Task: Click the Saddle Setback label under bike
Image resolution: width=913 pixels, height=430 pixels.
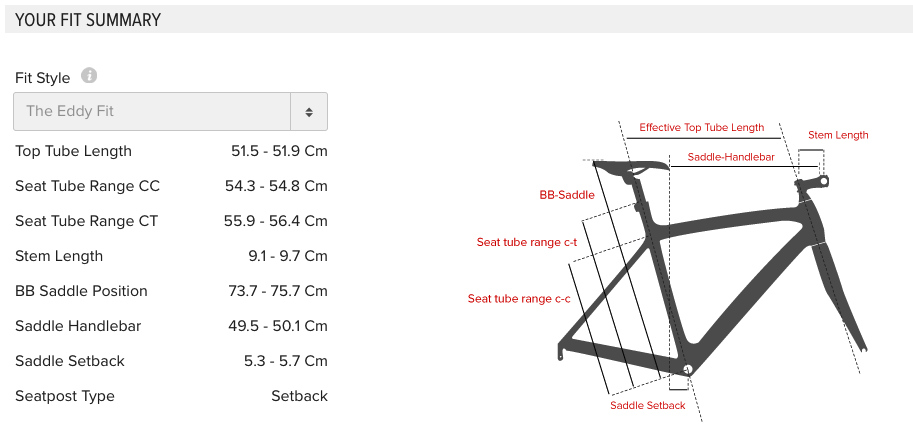Action: coord(648,405)
